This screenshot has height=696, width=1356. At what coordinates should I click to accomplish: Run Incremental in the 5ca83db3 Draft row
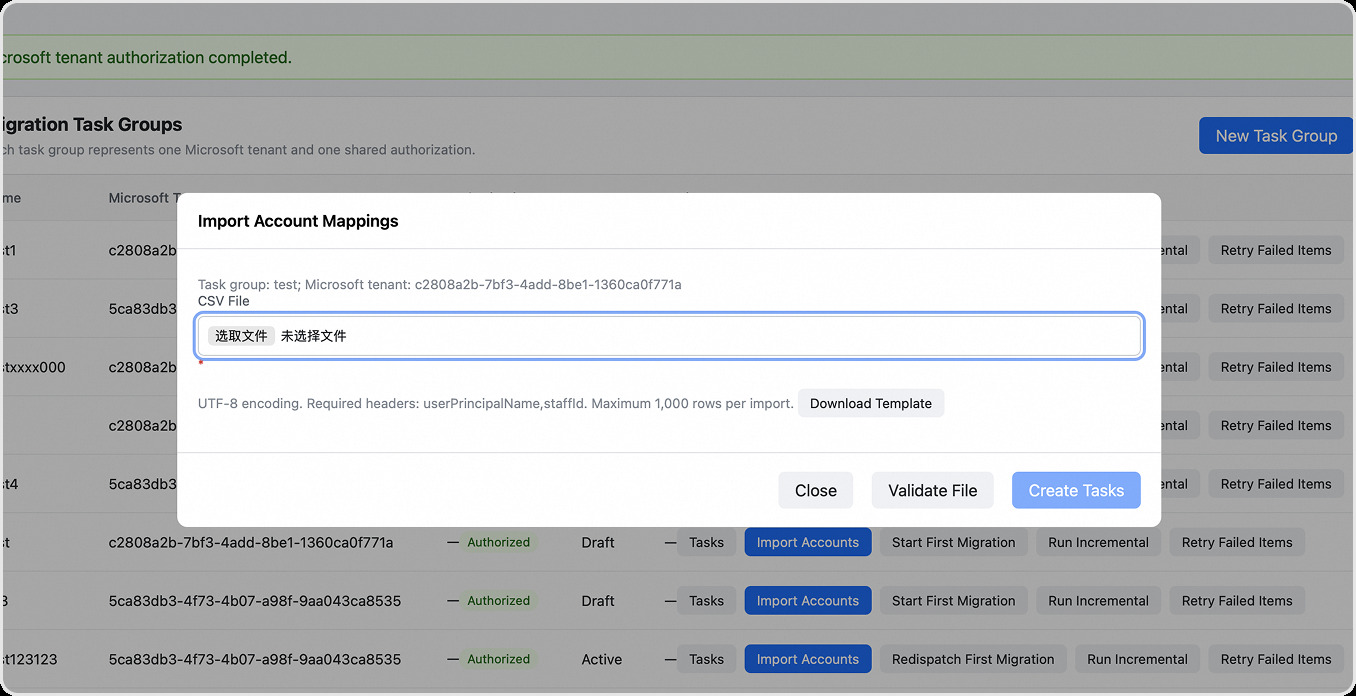(1098, 601)
